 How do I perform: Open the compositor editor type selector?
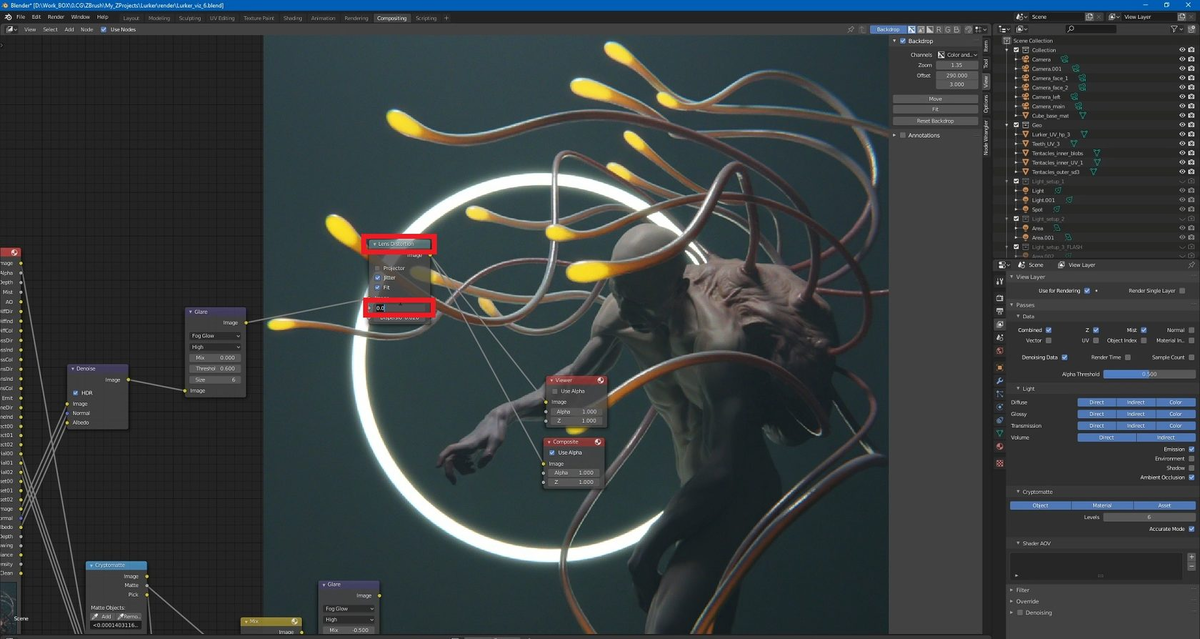point(12,30)
